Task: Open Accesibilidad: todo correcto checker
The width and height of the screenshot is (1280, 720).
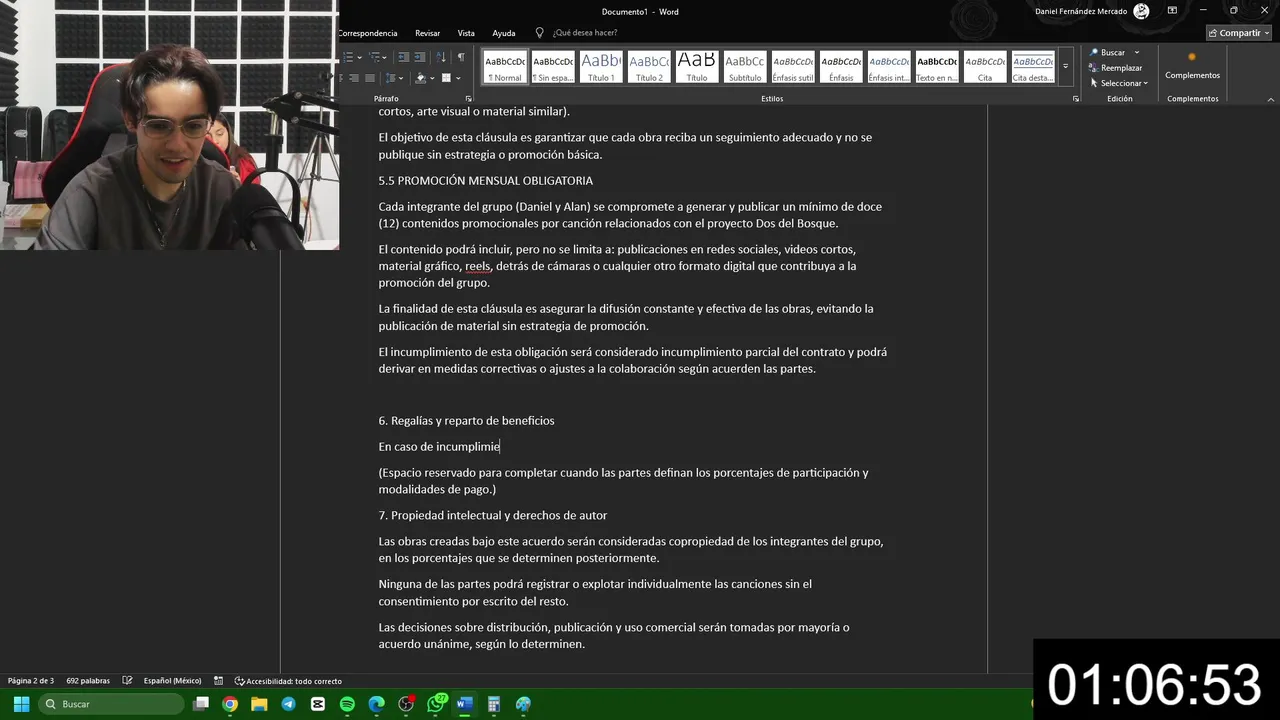Action: pos(288,681)
